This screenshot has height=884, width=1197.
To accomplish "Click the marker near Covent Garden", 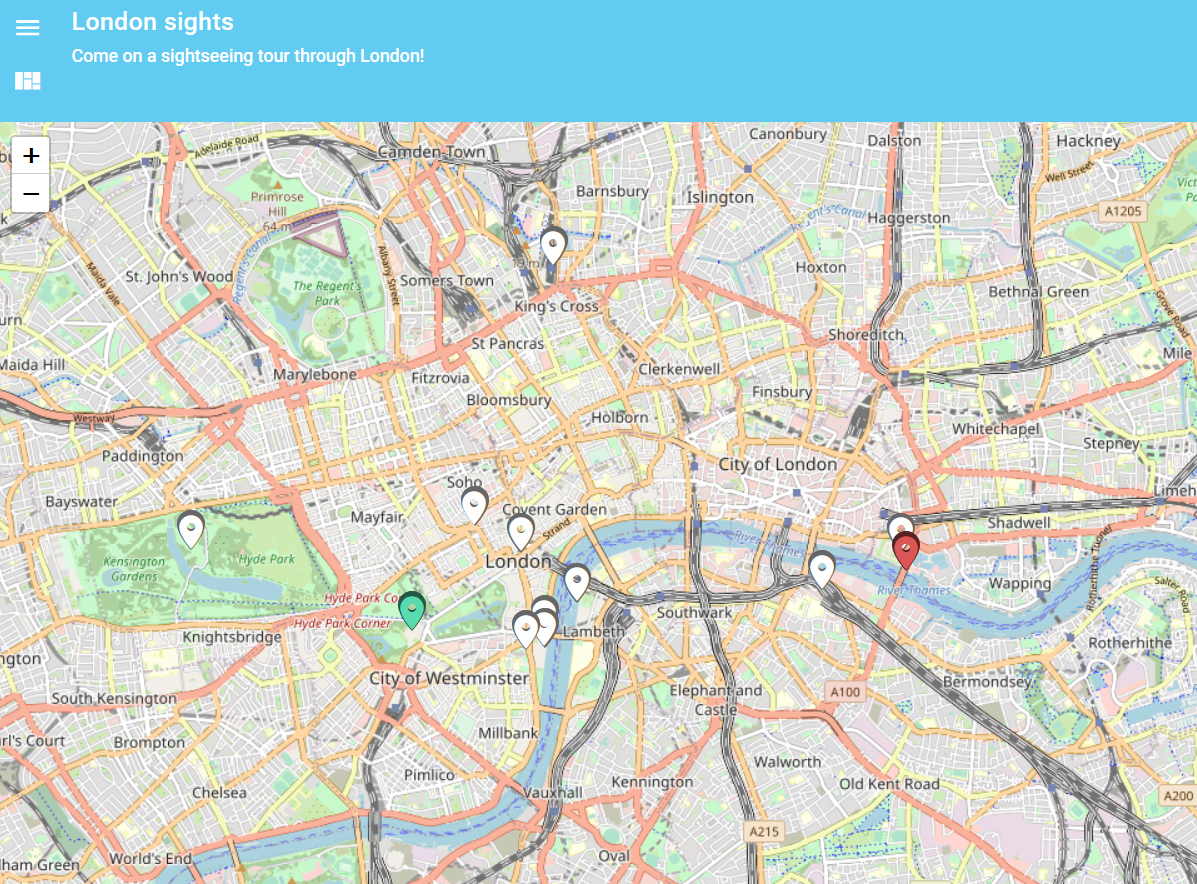I will point(520,531).
